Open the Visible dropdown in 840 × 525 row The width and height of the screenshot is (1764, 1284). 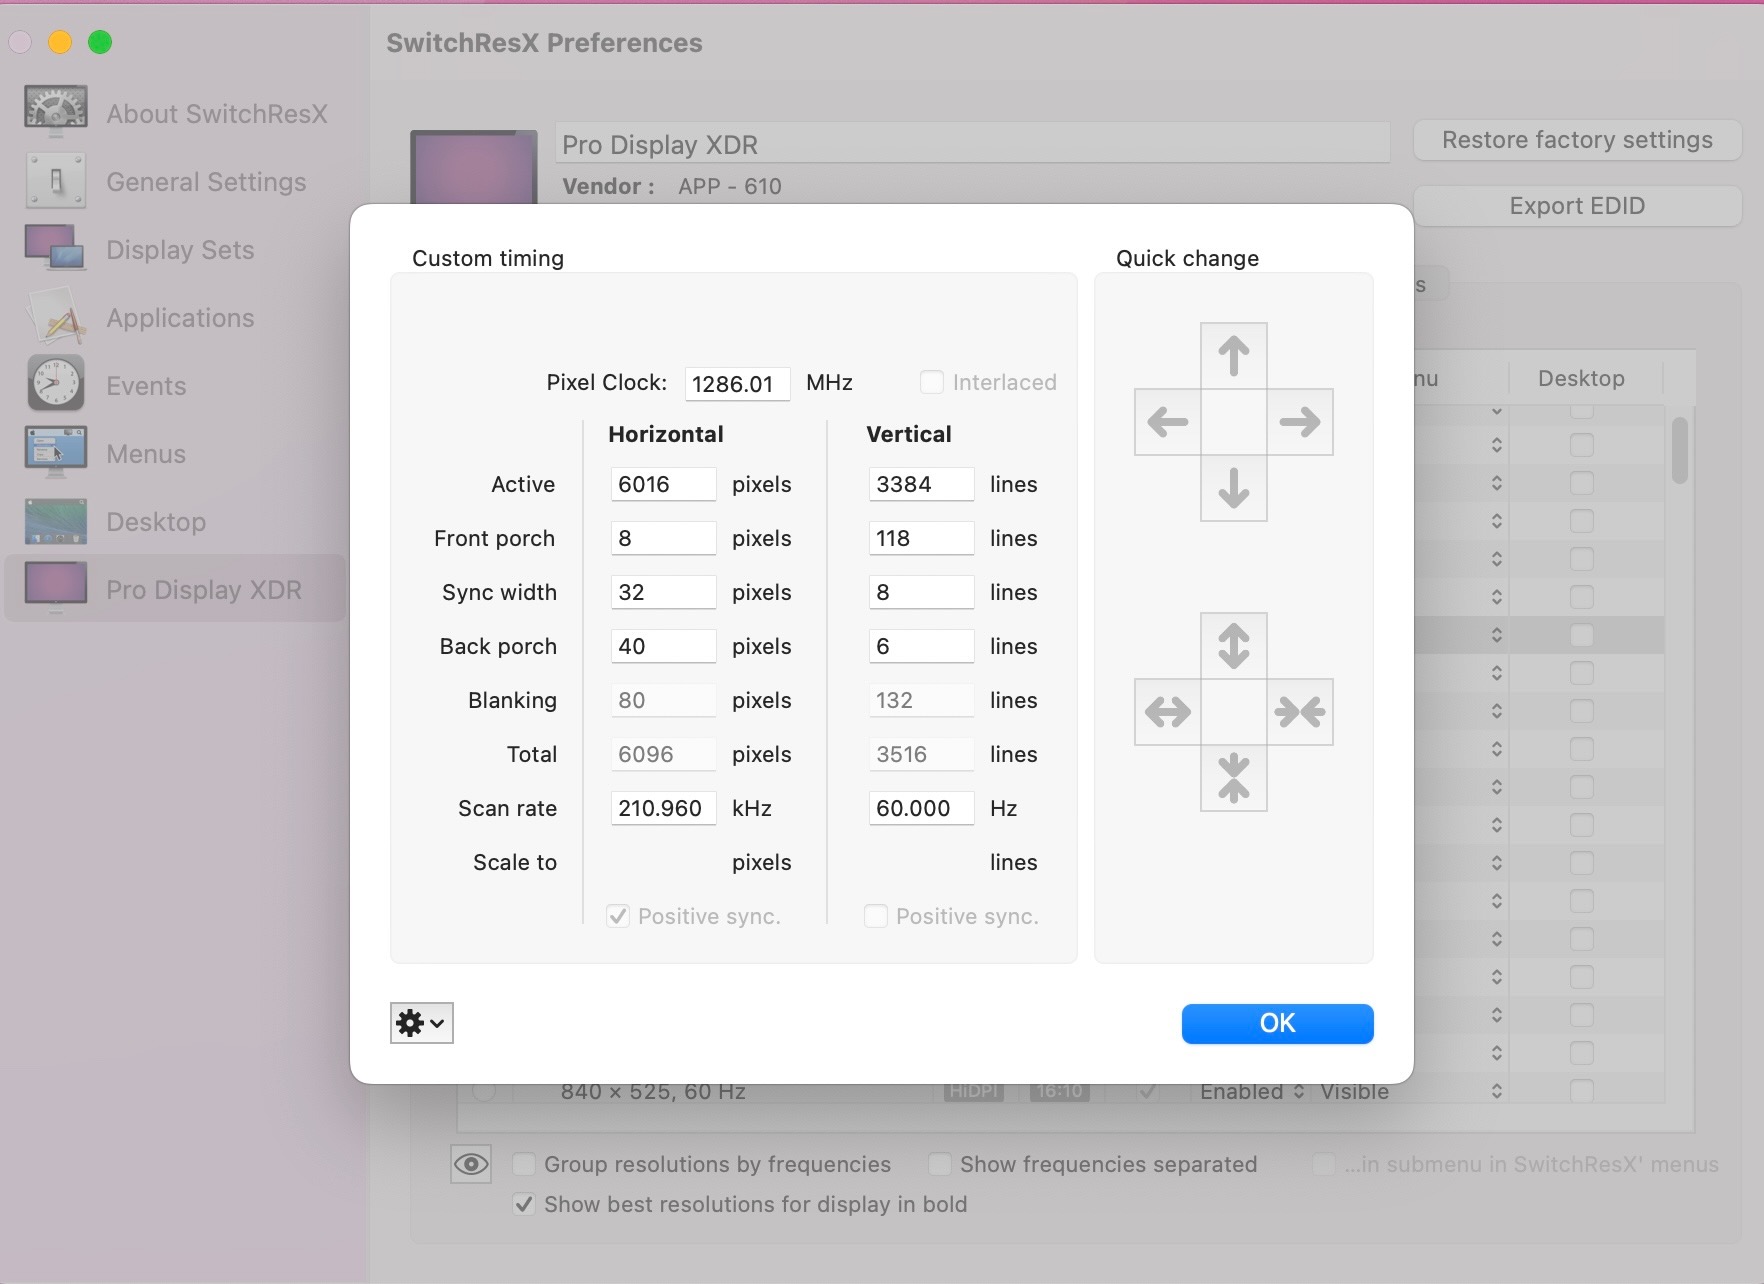click(1411, 1091)
